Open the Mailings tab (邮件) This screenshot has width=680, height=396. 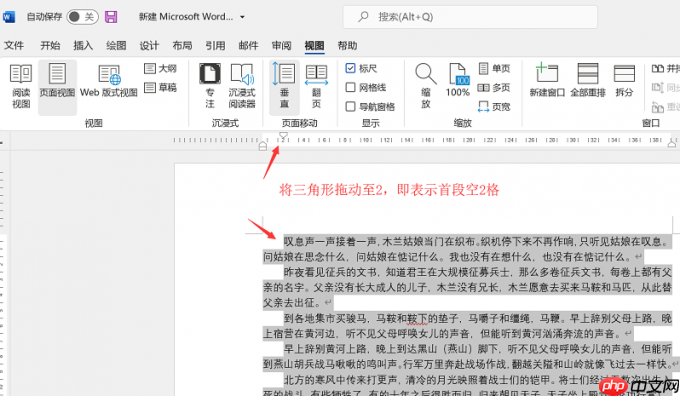248,46
